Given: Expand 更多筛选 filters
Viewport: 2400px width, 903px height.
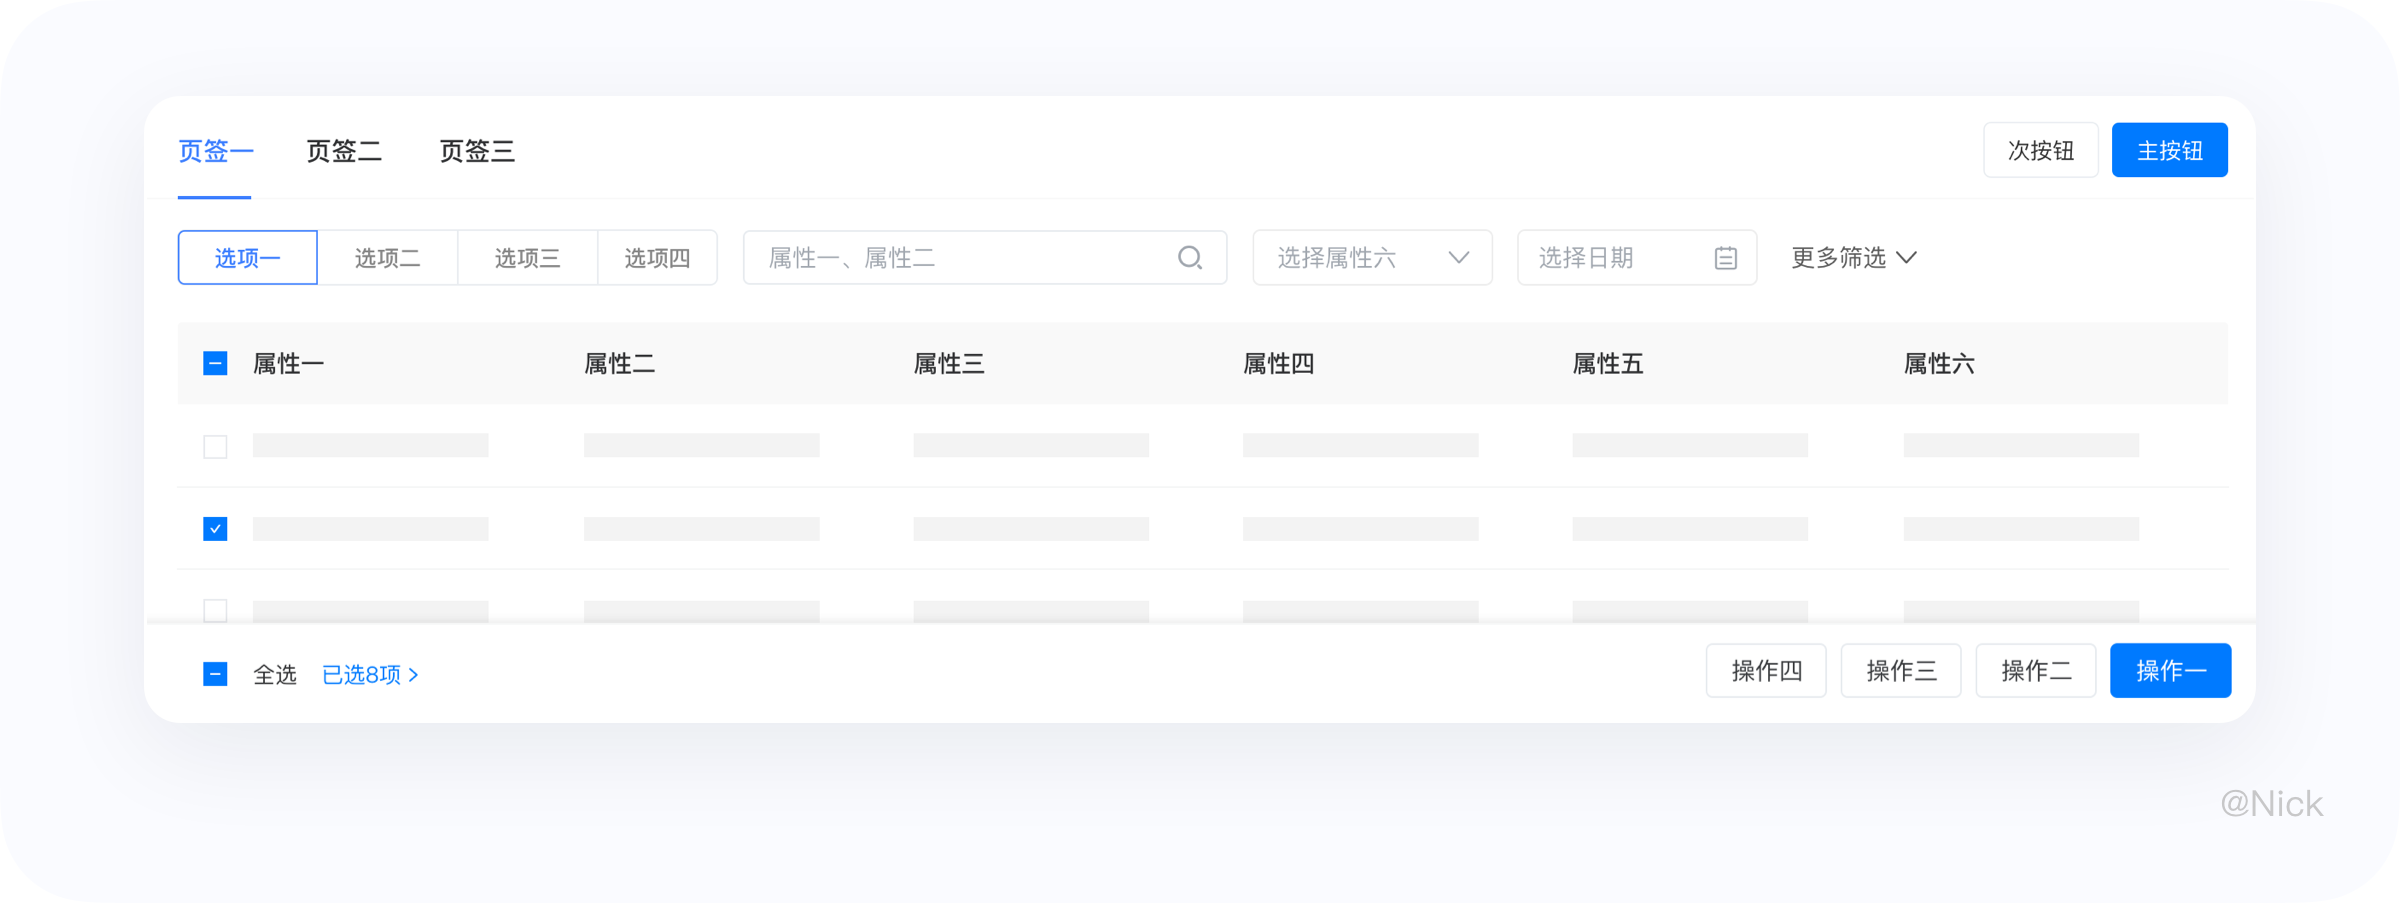Looking at the screenshot, I should pos(1853,258).
